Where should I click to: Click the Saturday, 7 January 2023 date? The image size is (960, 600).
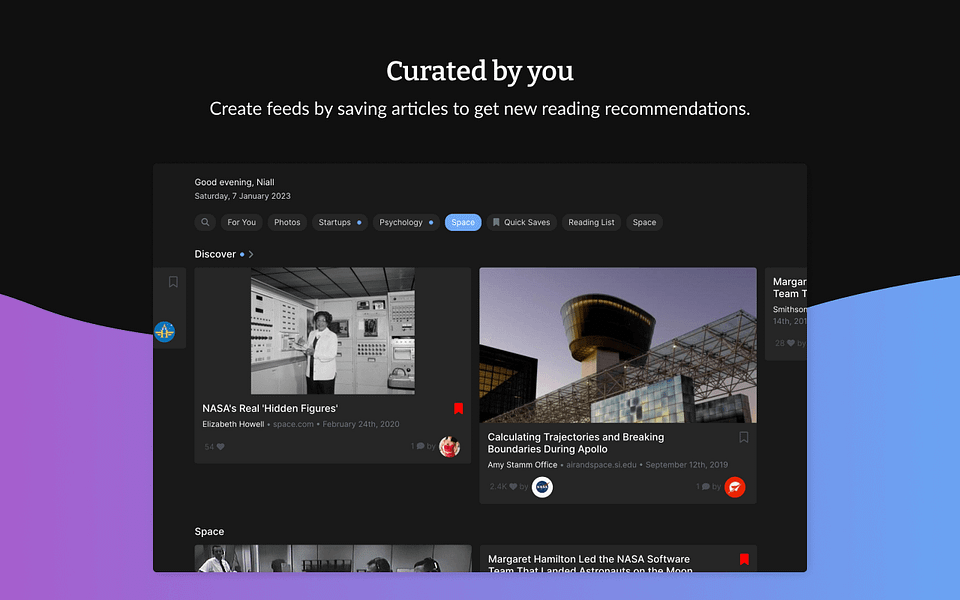point(242,196)
